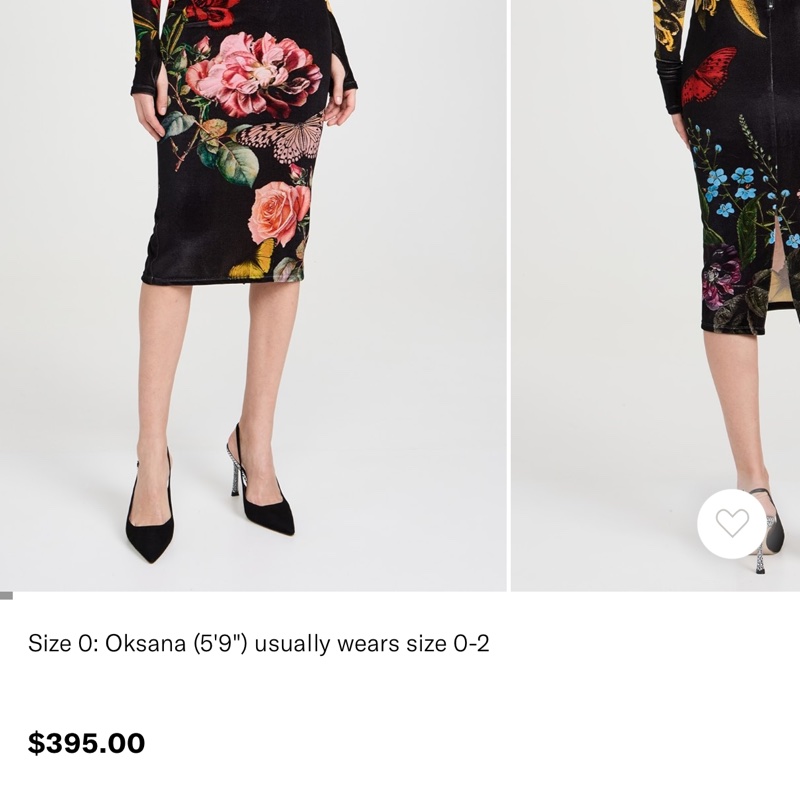
Task: Select the model size info text
Action: (x=259, y=643)
